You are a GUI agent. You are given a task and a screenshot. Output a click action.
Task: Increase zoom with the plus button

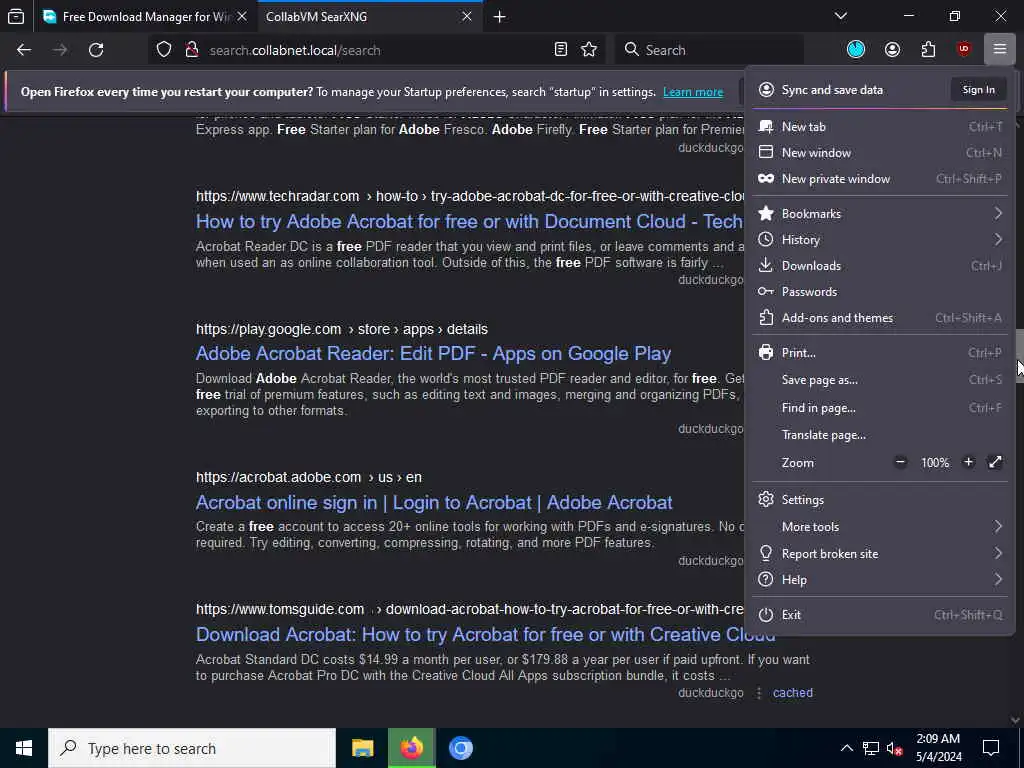pos(968,462)
